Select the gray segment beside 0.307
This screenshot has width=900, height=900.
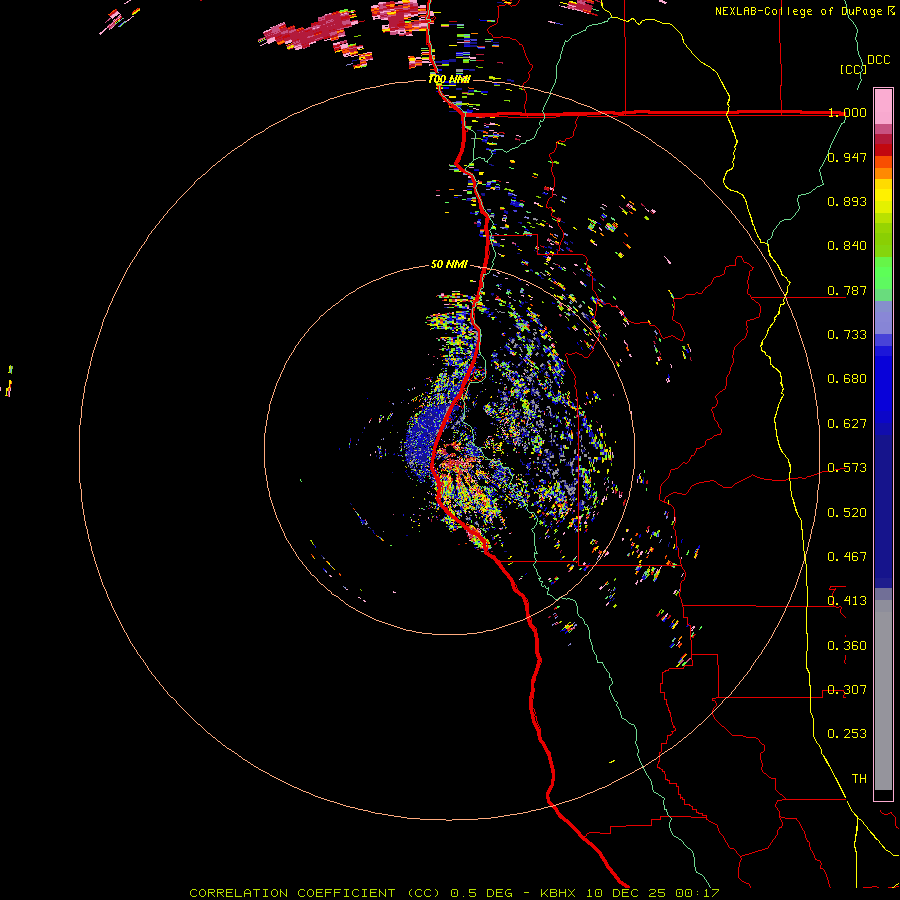(x=883, y=695)
